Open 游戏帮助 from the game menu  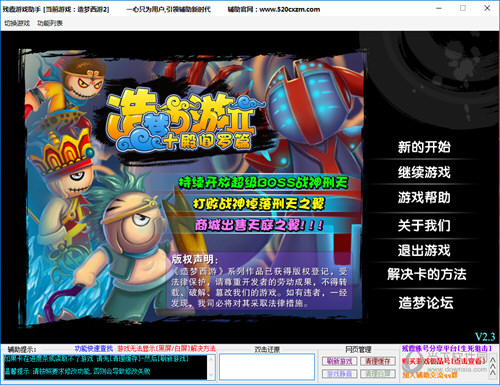(424, 197)
